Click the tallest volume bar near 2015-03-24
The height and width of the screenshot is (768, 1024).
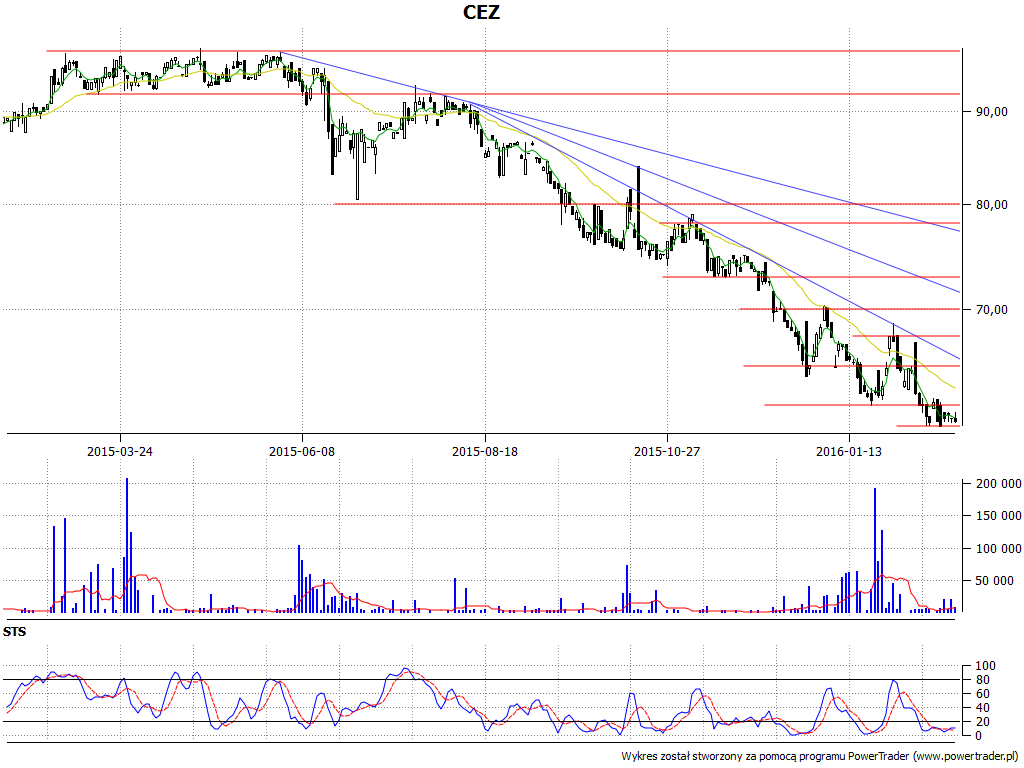point(127,545)
